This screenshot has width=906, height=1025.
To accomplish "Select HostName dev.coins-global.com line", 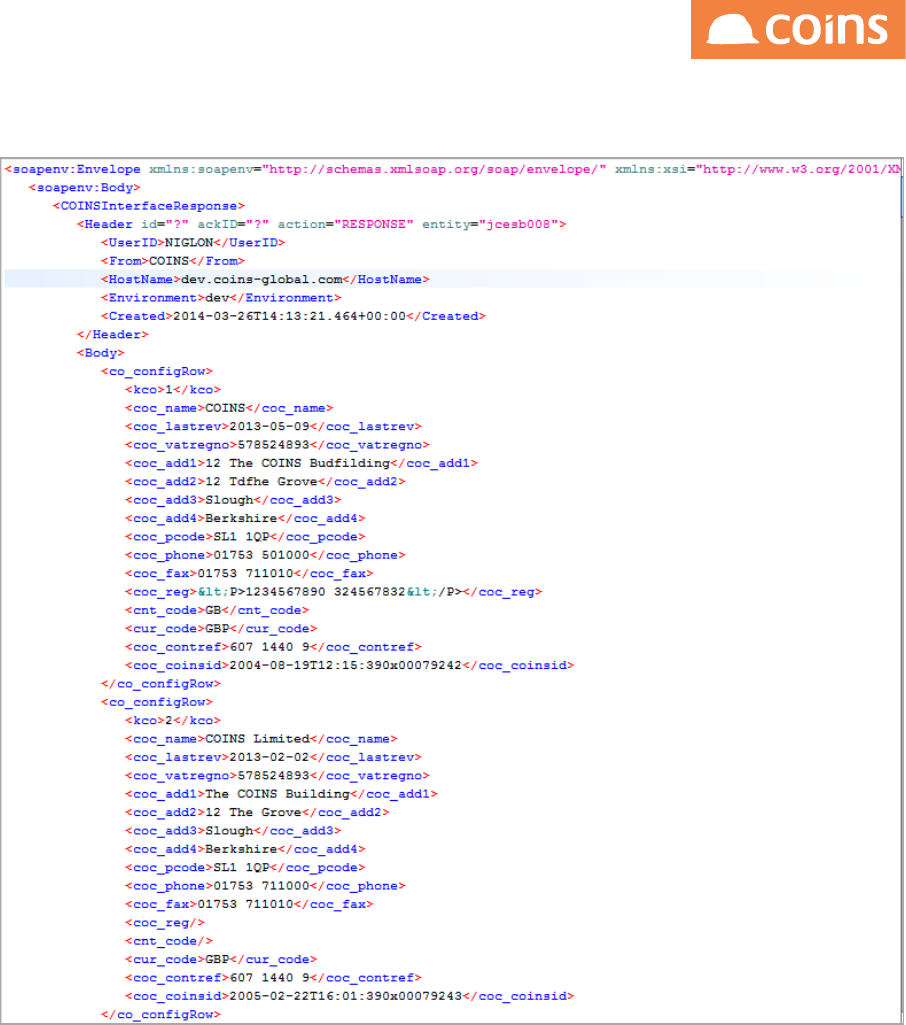I will pos(265,279).
